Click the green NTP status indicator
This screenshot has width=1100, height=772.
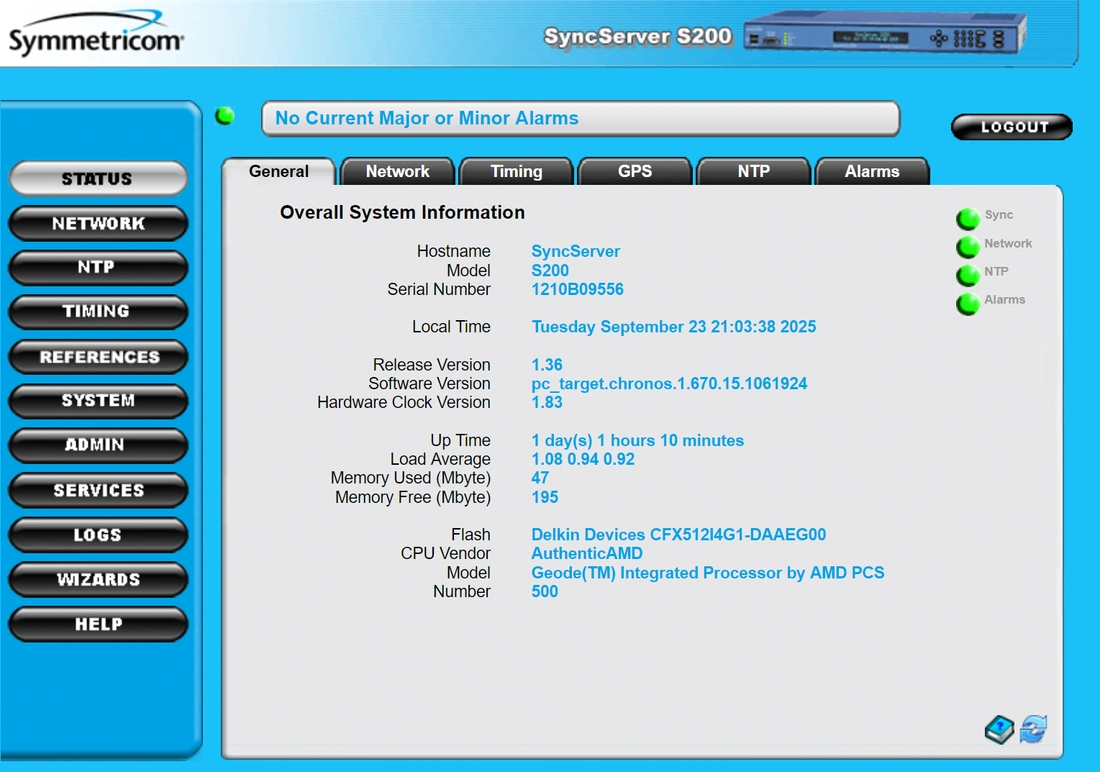967,274
